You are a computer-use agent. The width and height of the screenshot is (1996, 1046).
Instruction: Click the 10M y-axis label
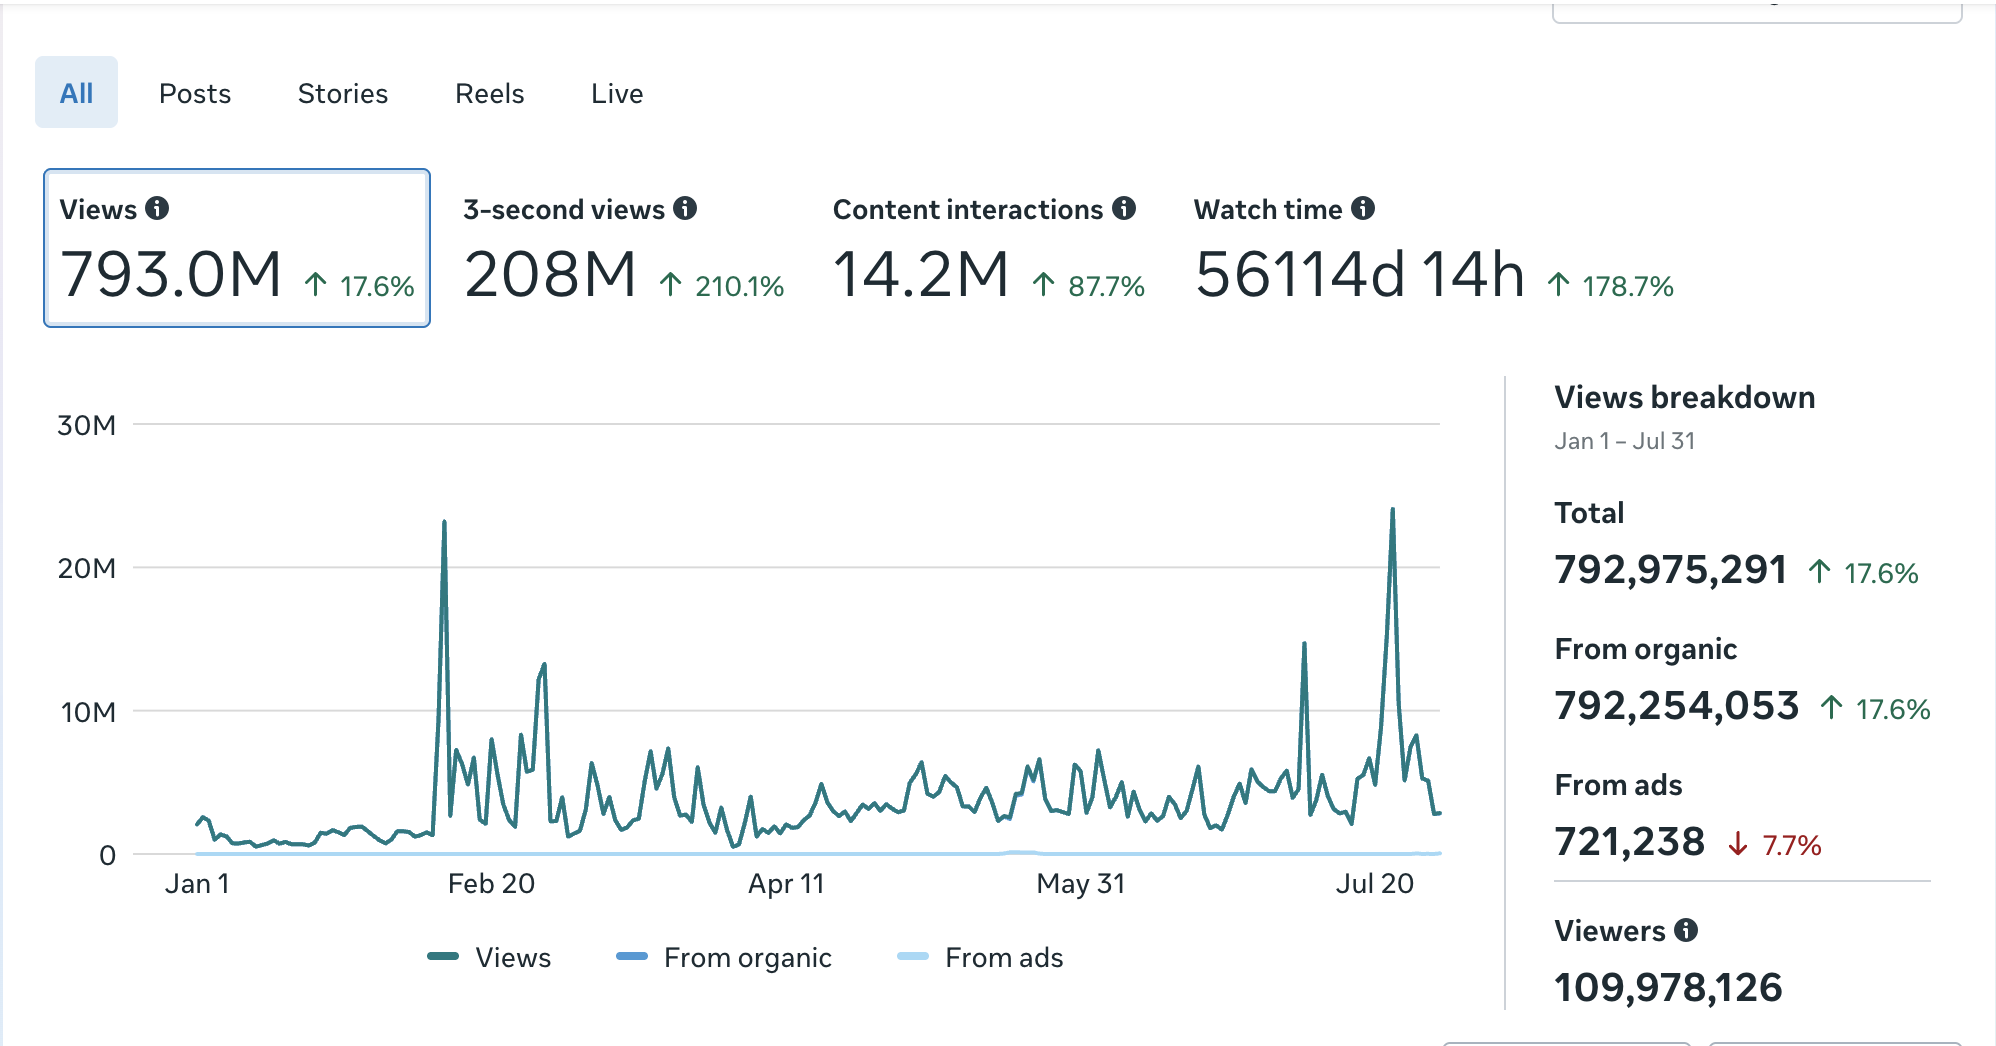point(88,712)
